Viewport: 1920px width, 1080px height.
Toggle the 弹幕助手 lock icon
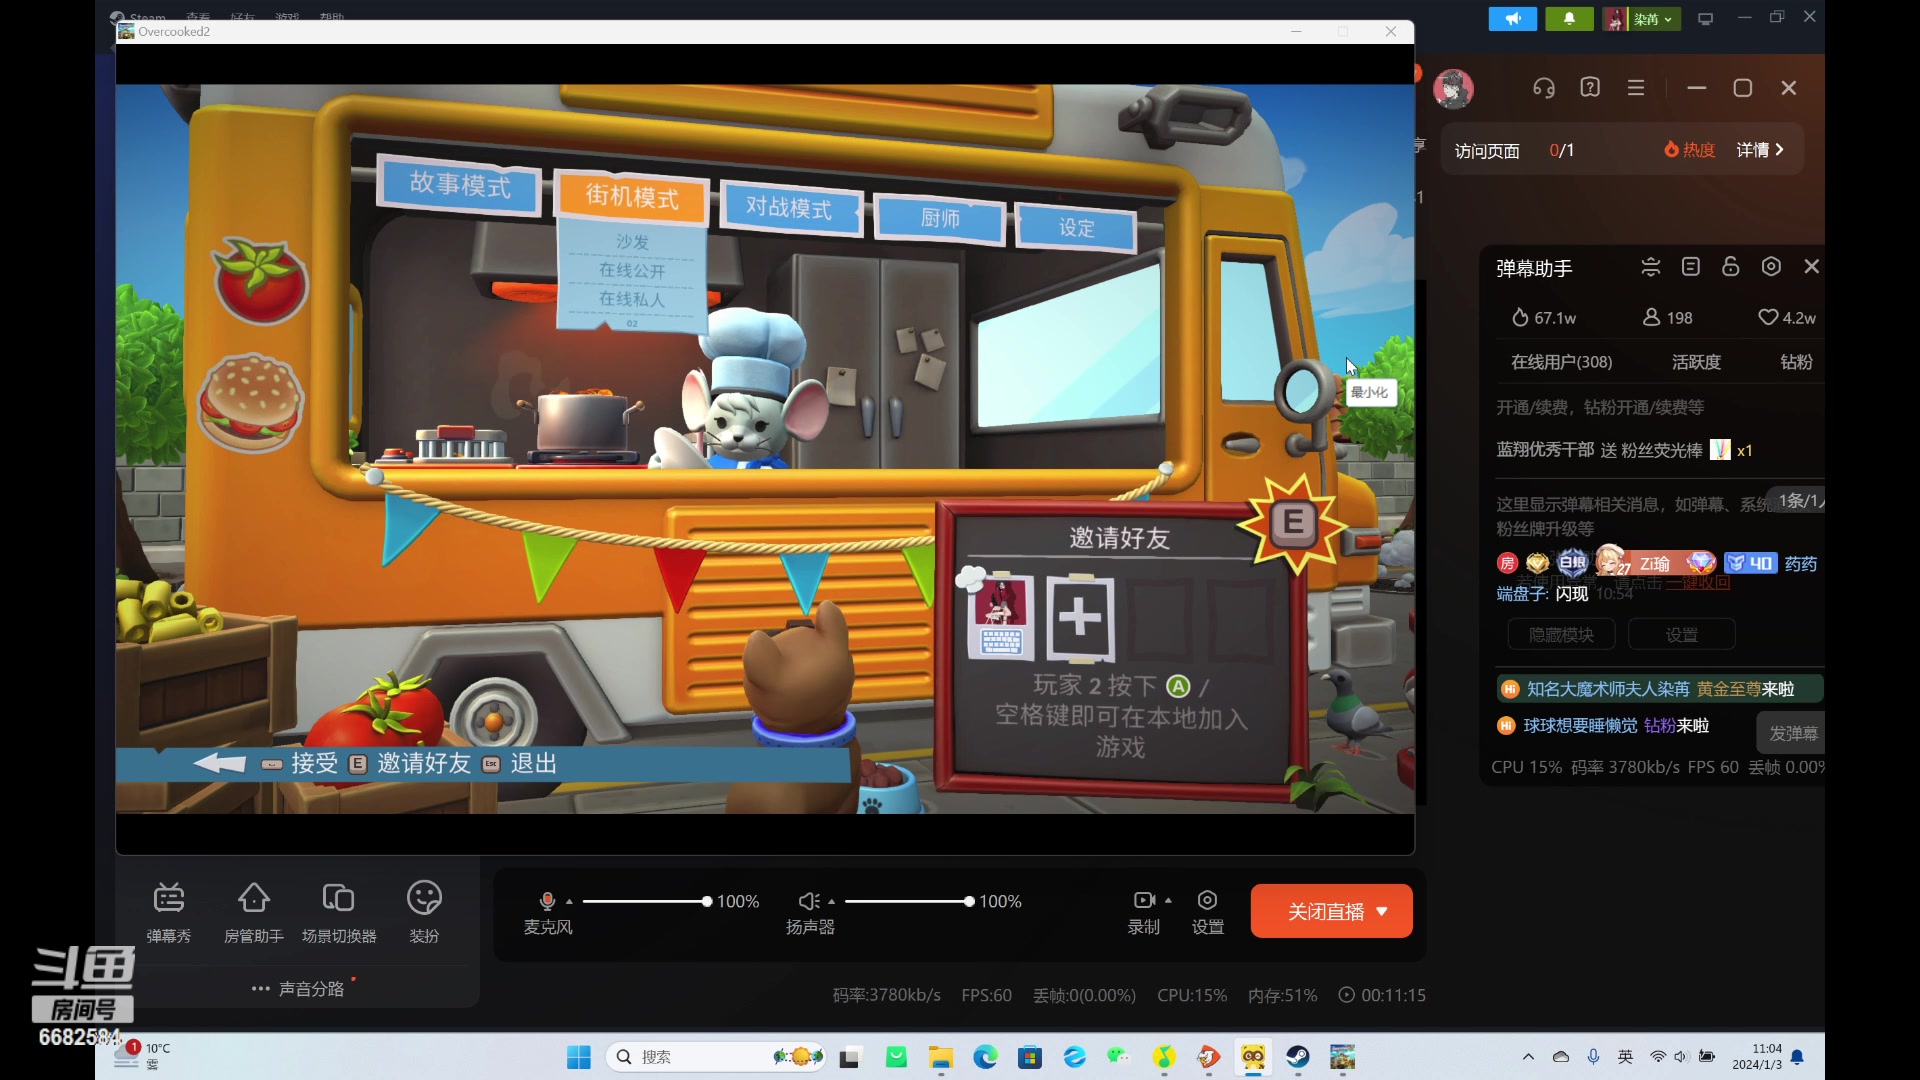1731,266
